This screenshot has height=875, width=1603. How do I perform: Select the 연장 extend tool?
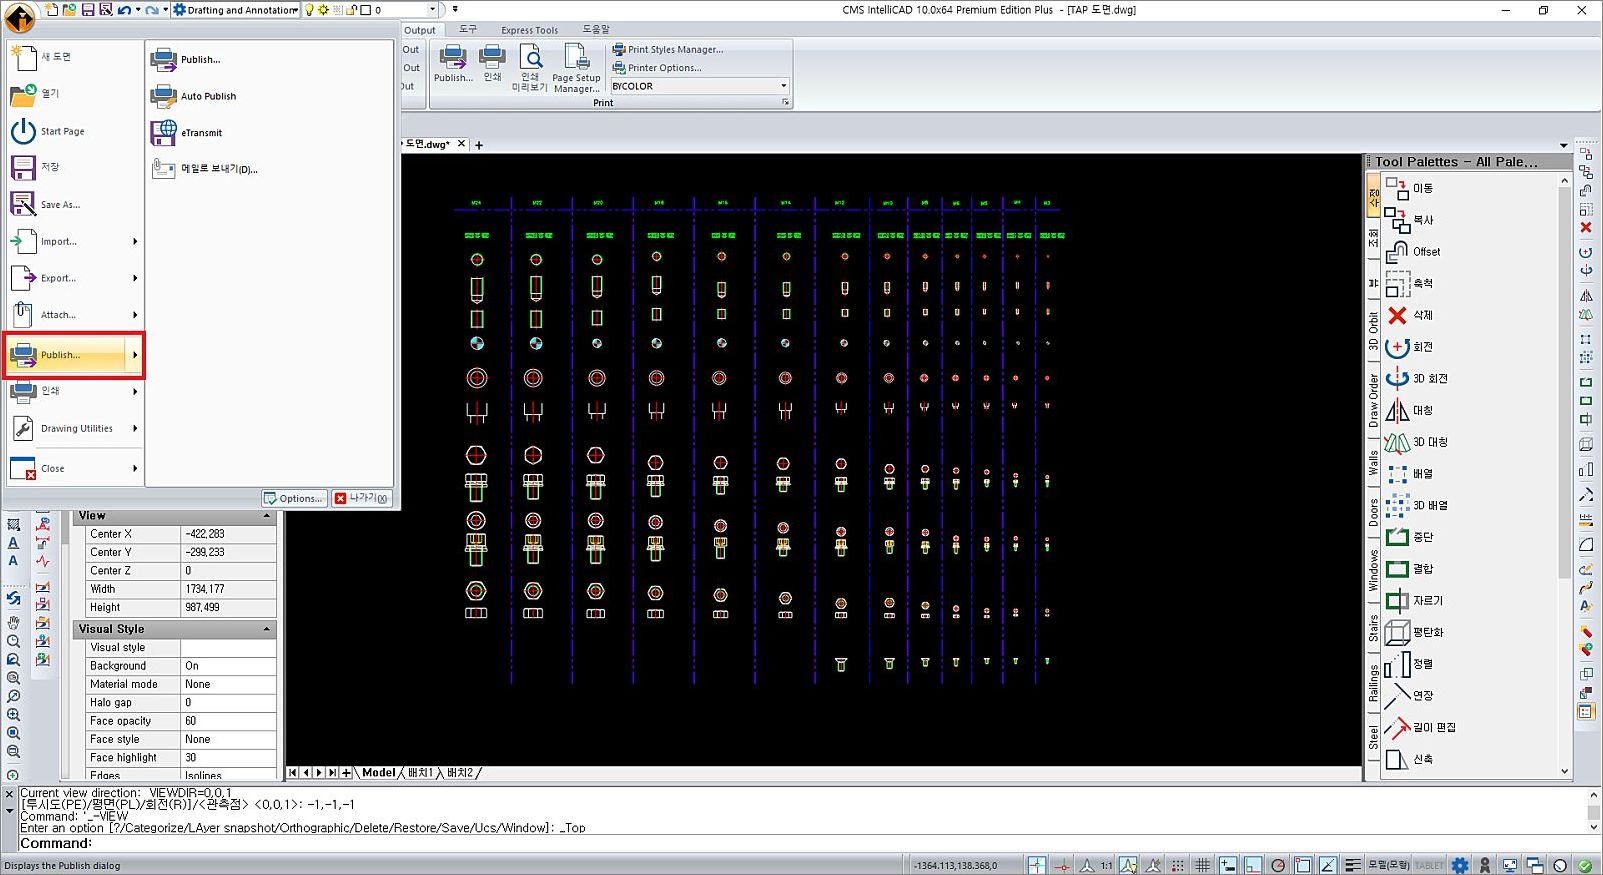tap(1410, 696)
